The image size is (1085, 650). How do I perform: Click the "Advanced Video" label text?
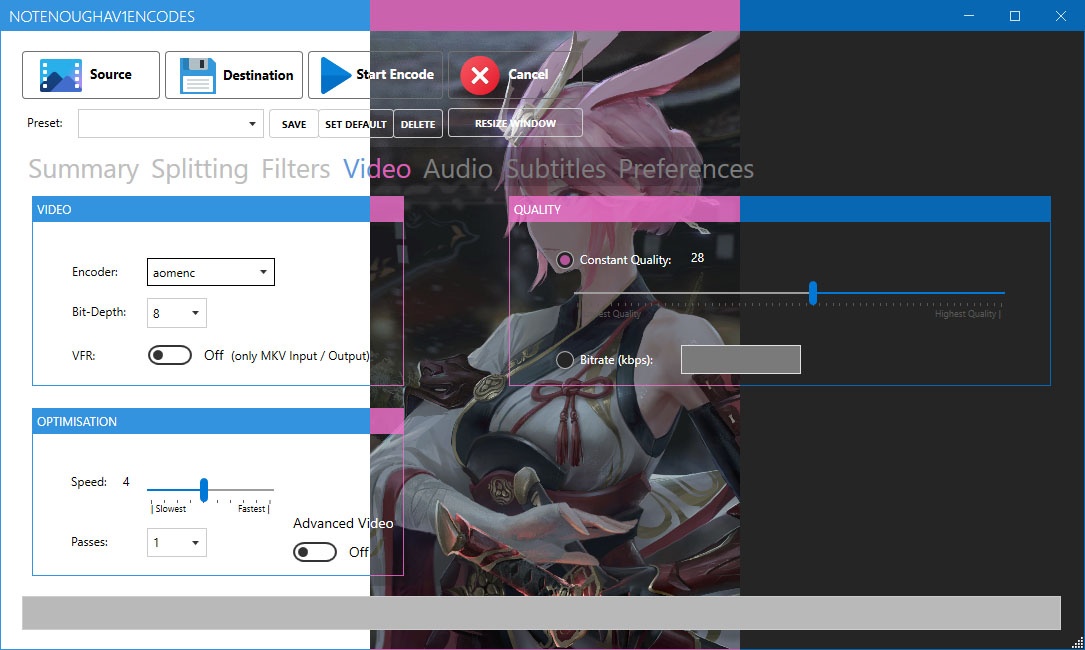pyautogui.click(x=343, y=523)
